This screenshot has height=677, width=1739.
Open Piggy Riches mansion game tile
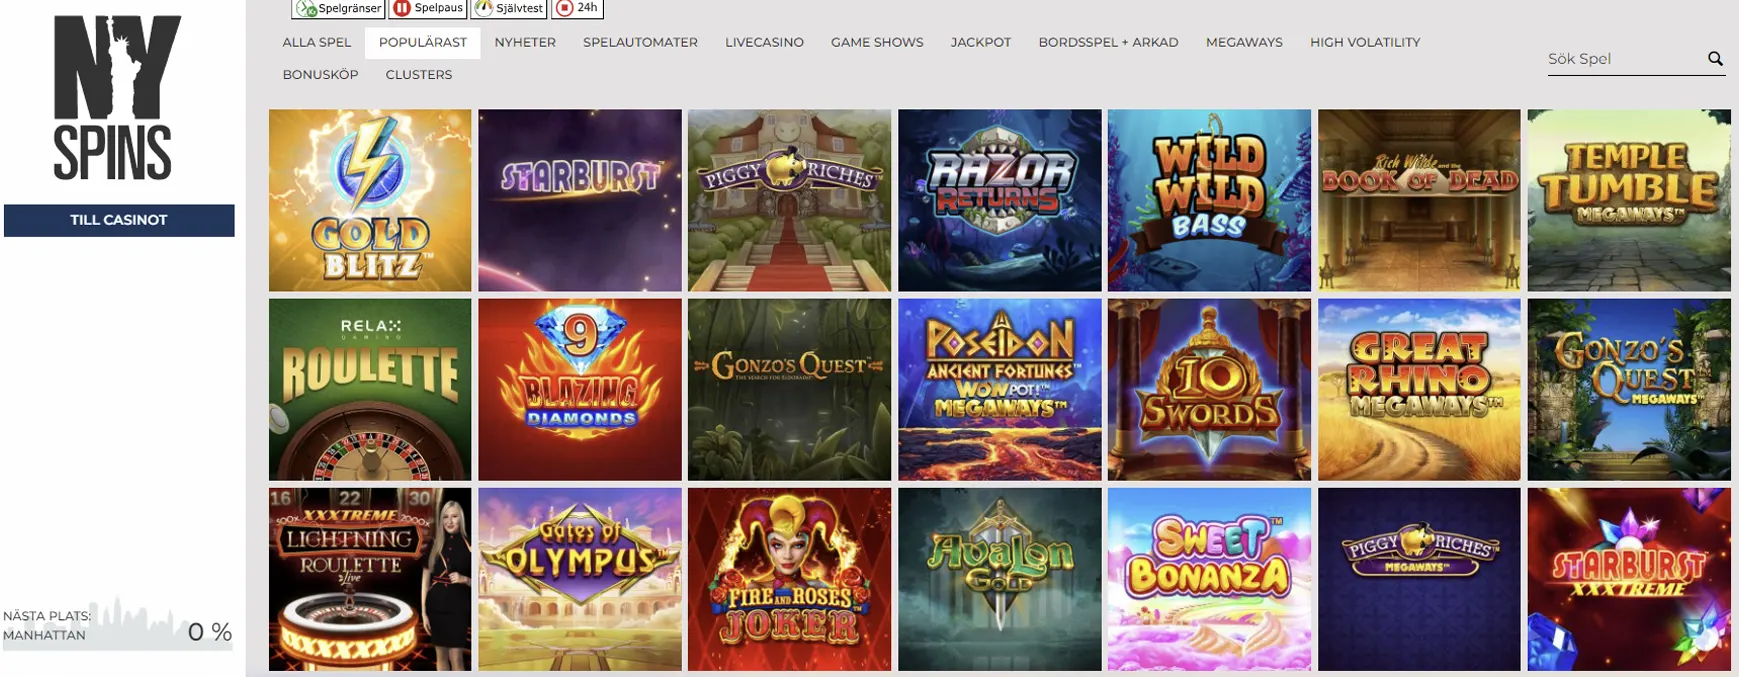789,200
